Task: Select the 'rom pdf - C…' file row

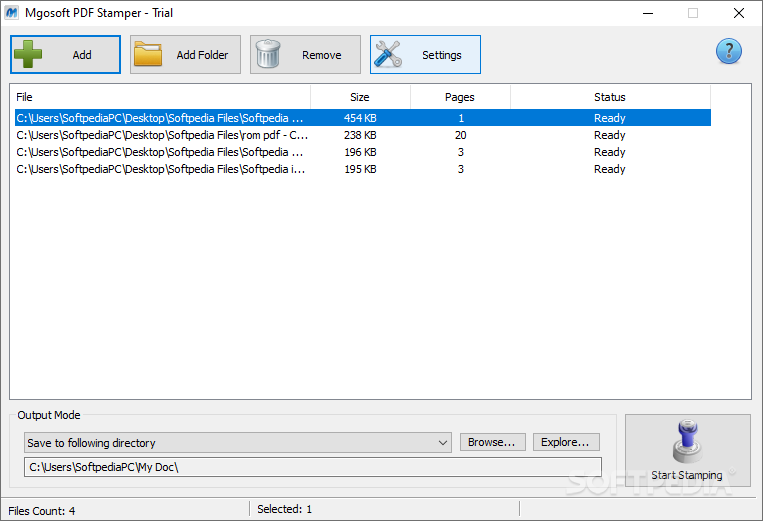Action: 363,135
